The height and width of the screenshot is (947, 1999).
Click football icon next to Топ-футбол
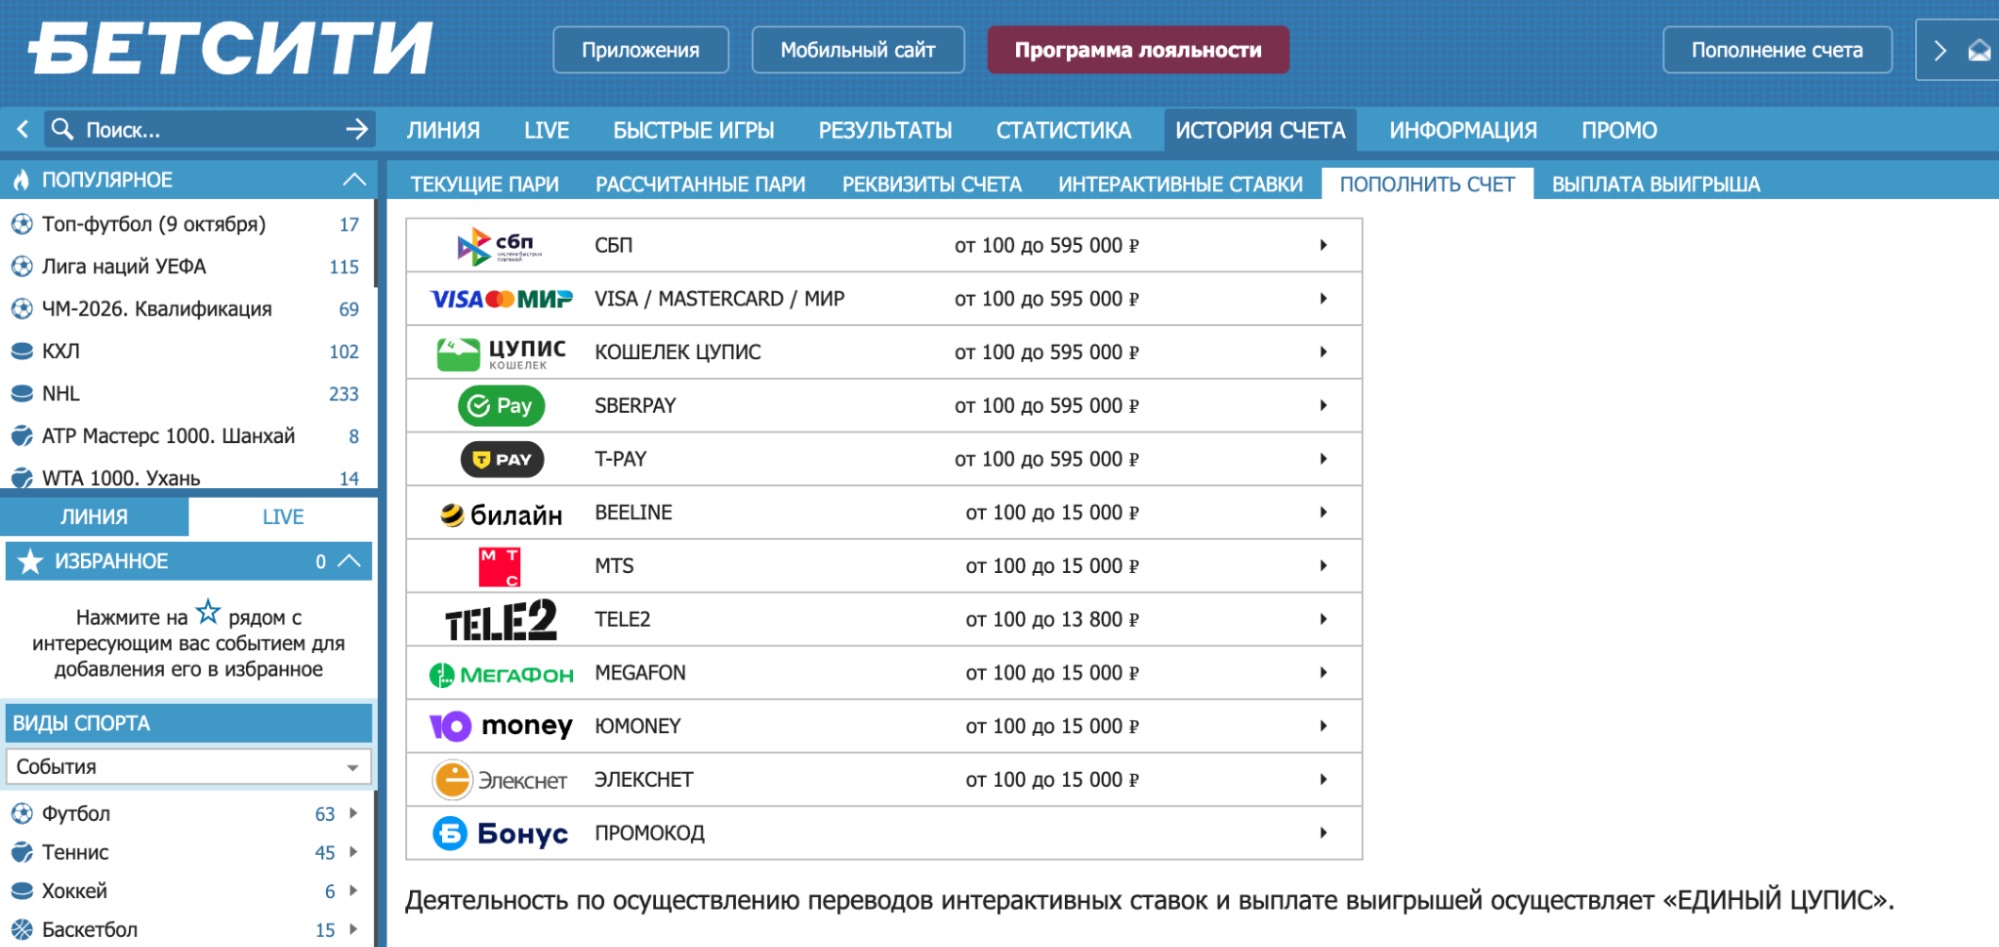[x=22, y=224]
